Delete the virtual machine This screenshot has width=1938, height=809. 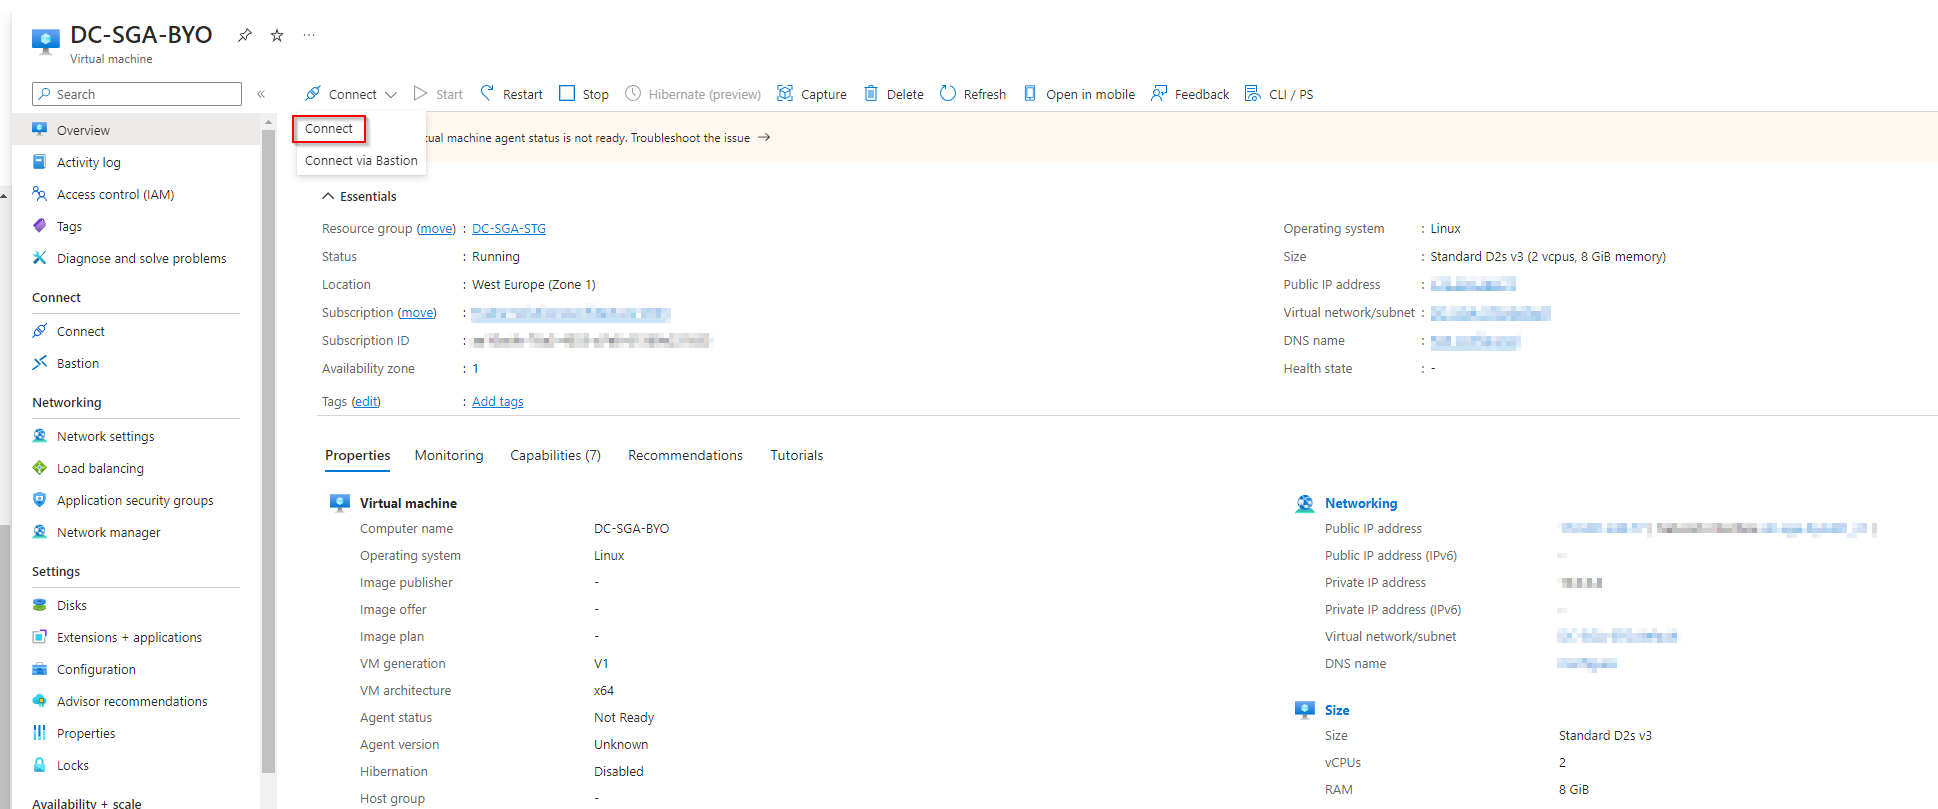tap(894, 94)
